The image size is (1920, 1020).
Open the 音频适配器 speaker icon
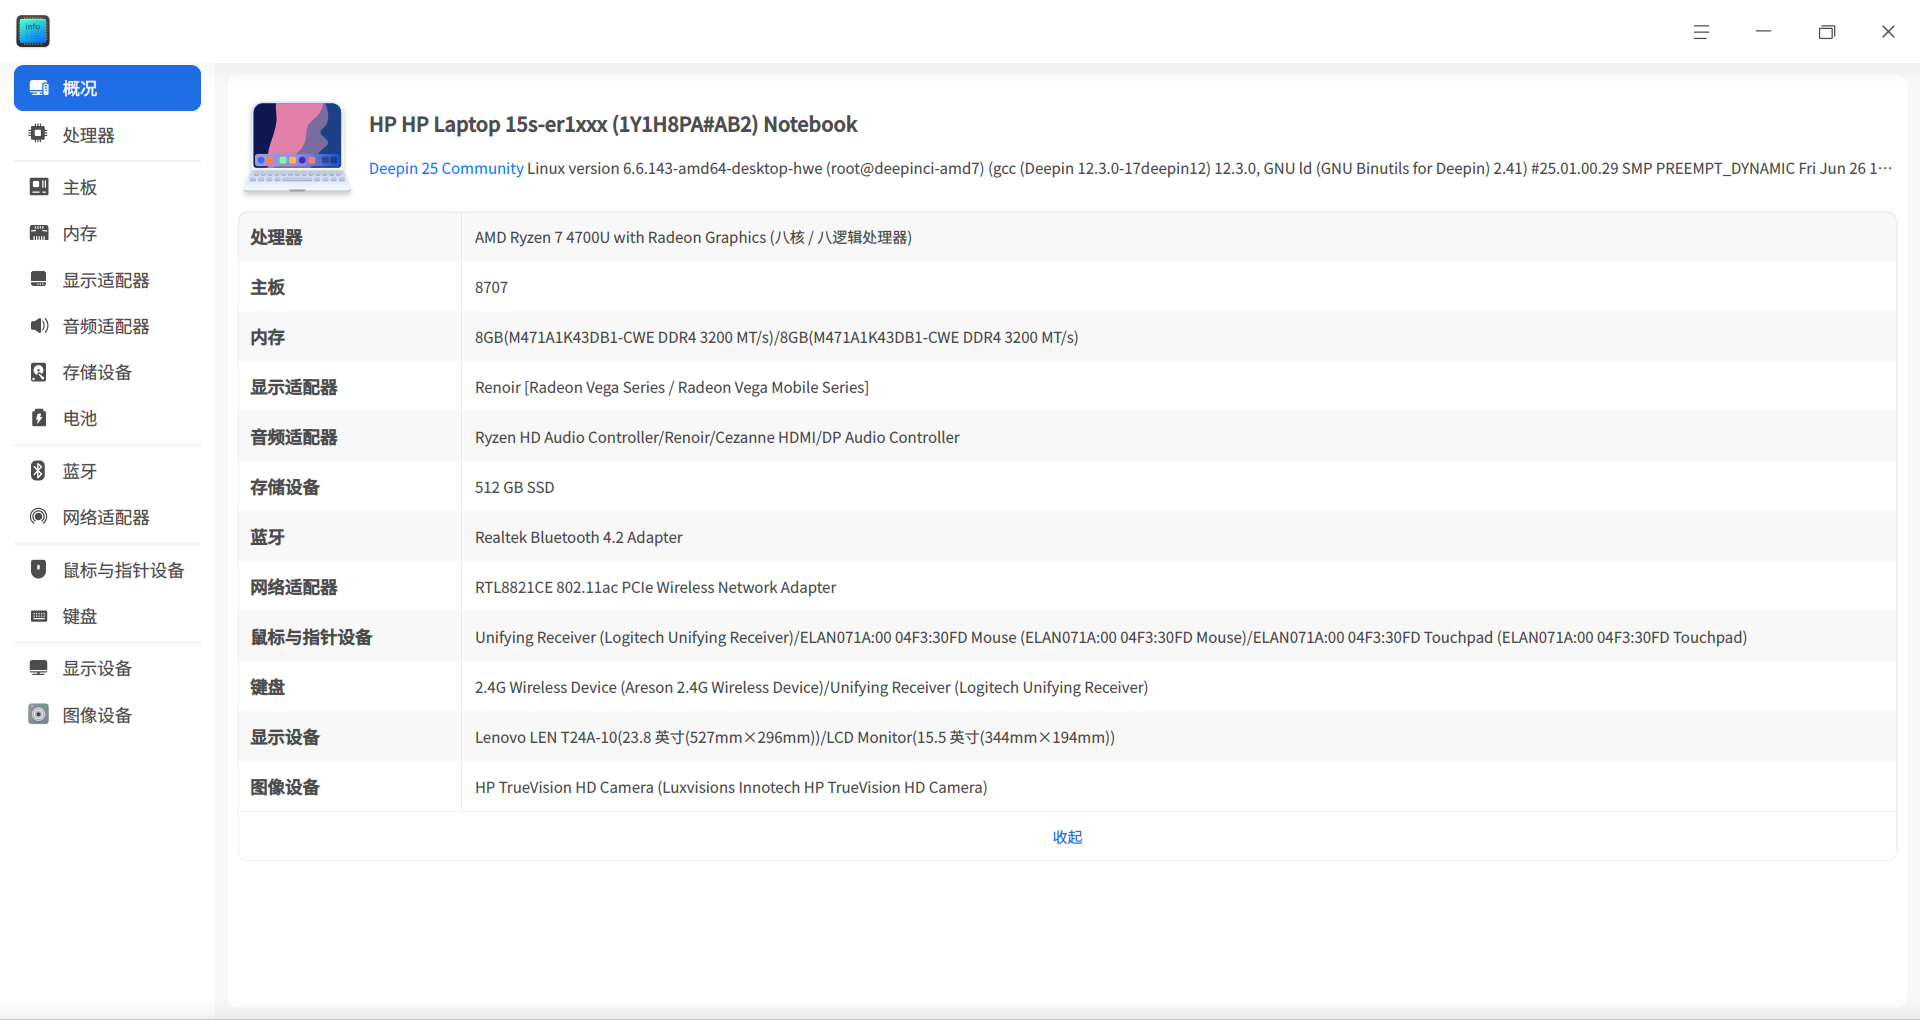click(39, 326)
